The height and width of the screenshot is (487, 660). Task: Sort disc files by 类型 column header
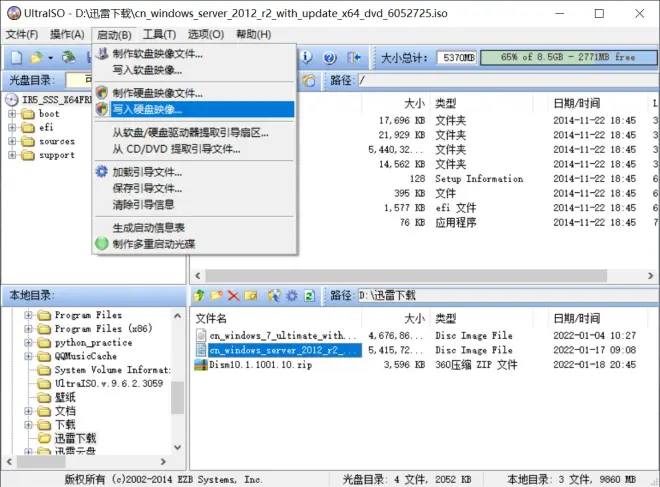482,103
